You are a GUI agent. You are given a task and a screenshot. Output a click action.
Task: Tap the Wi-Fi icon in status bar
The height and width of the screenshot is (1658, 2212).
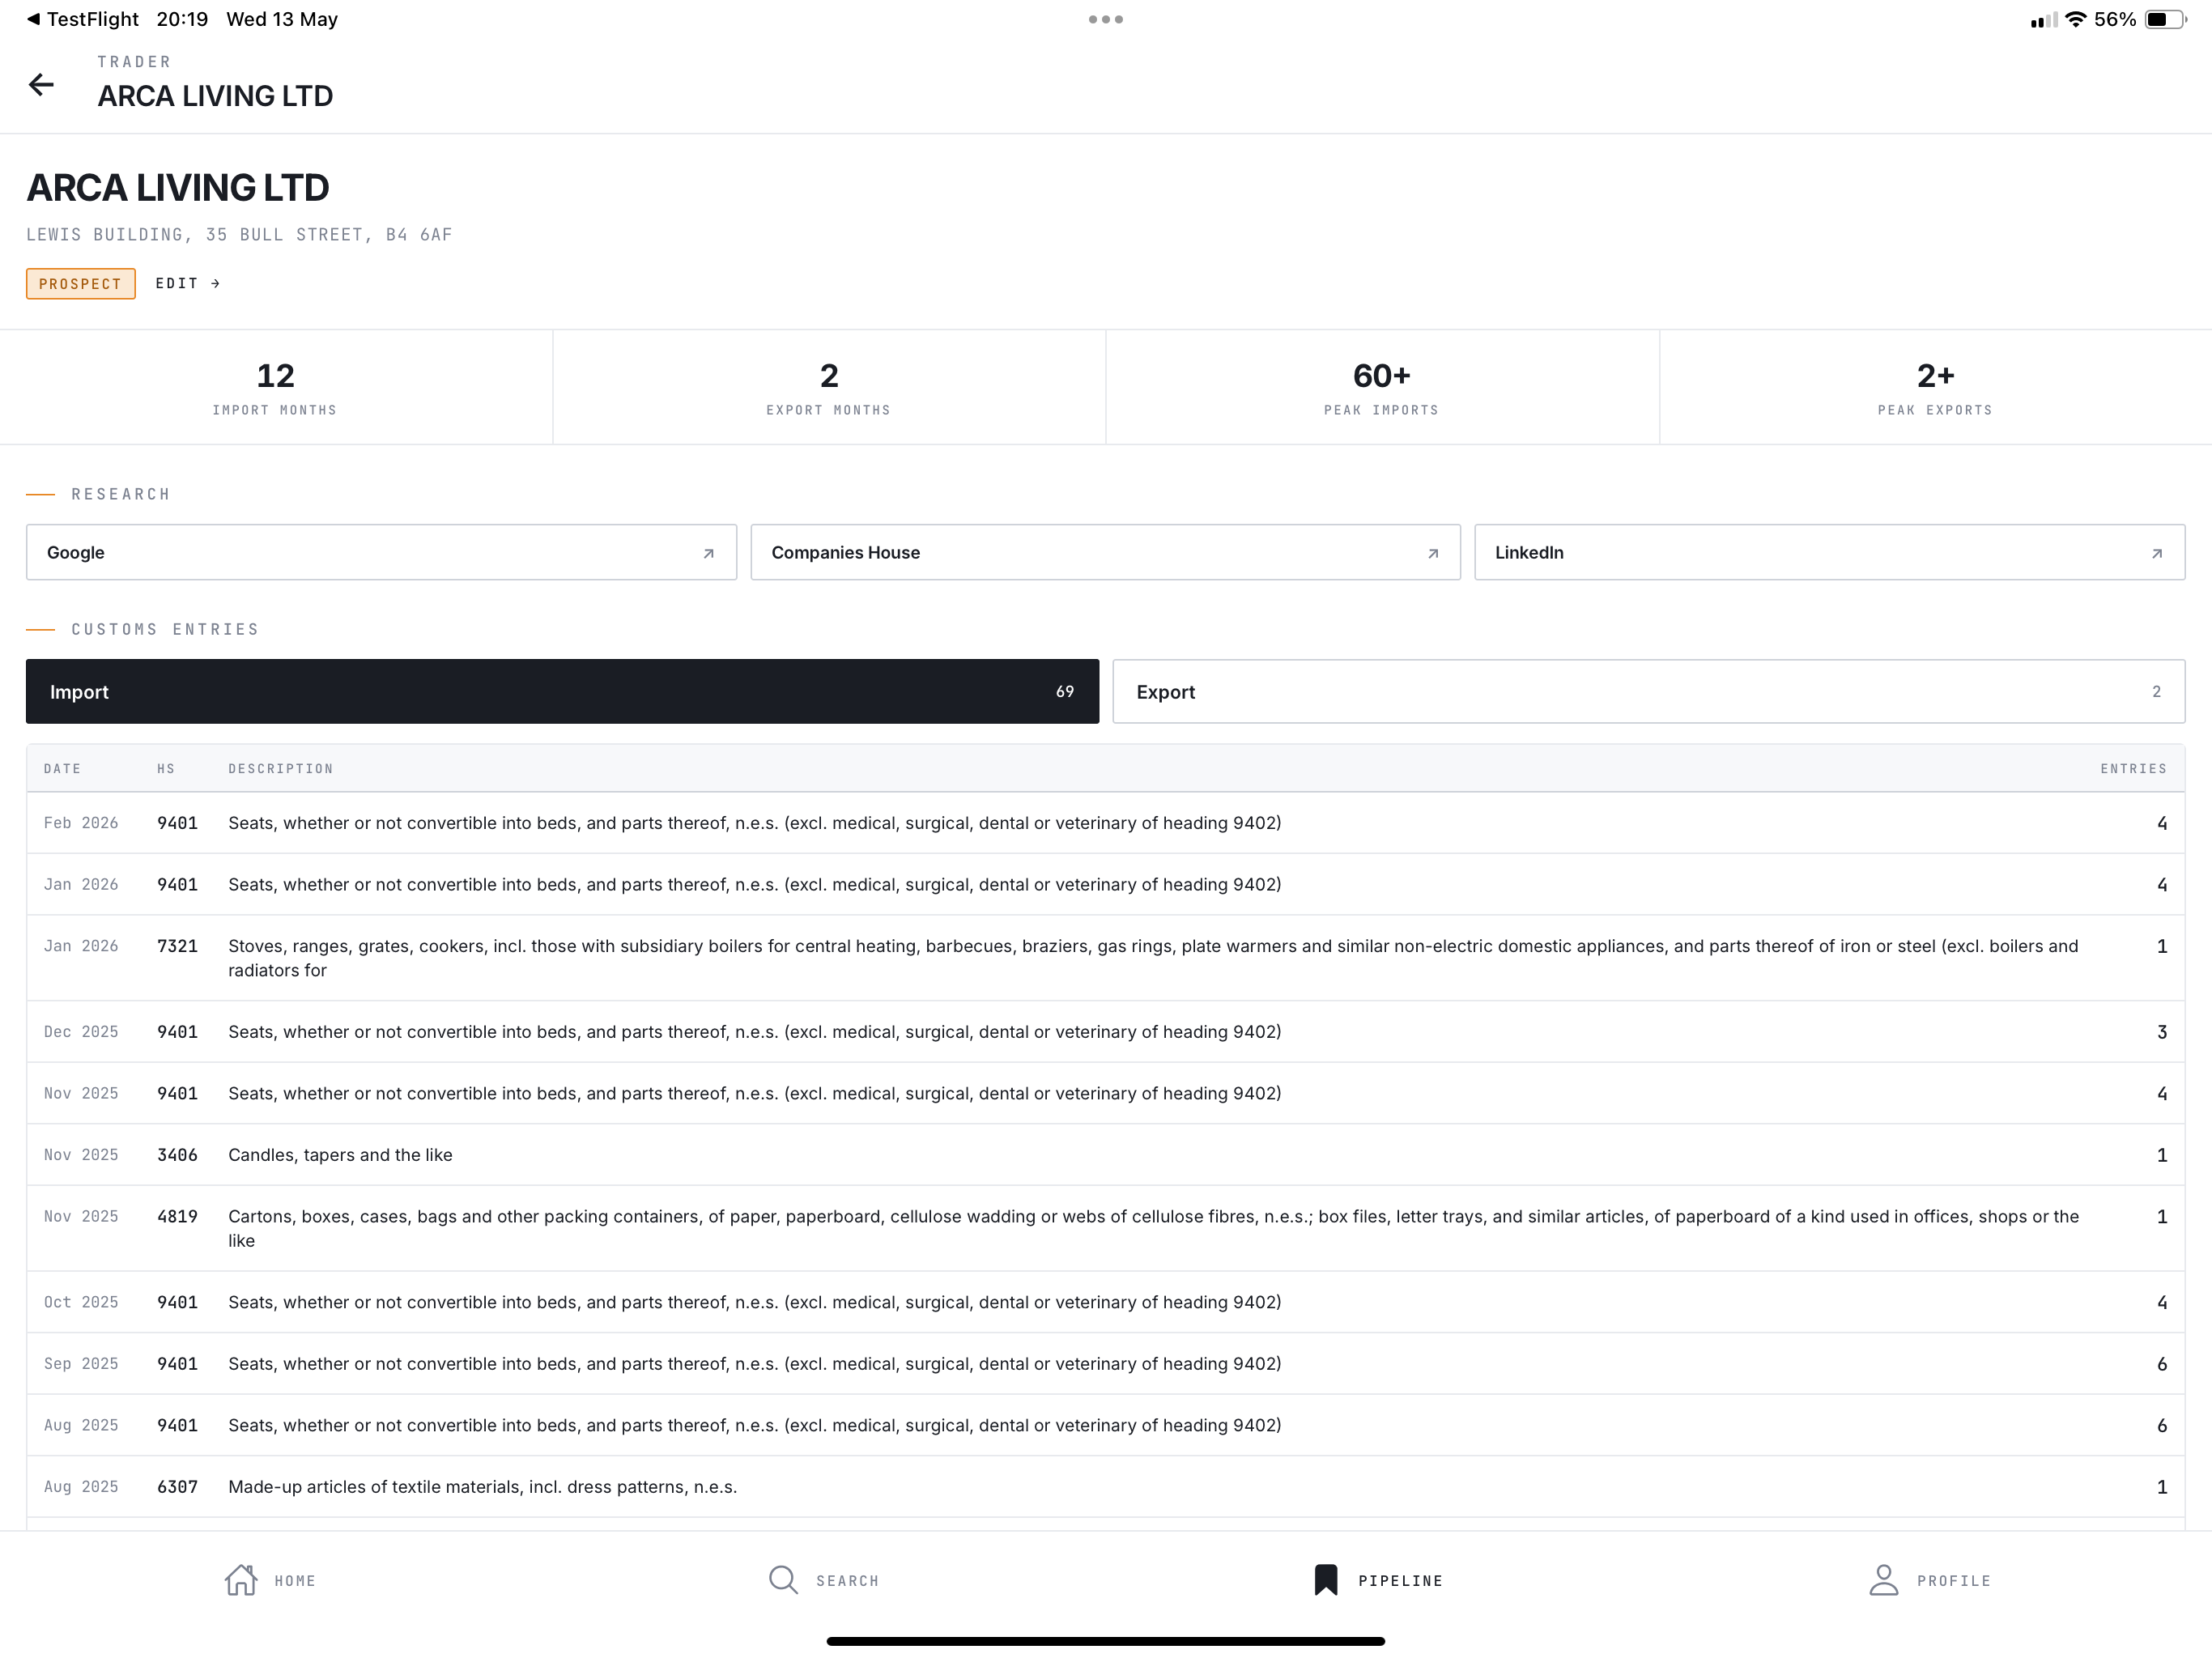pyautogui.click(x=2076, y=19)
